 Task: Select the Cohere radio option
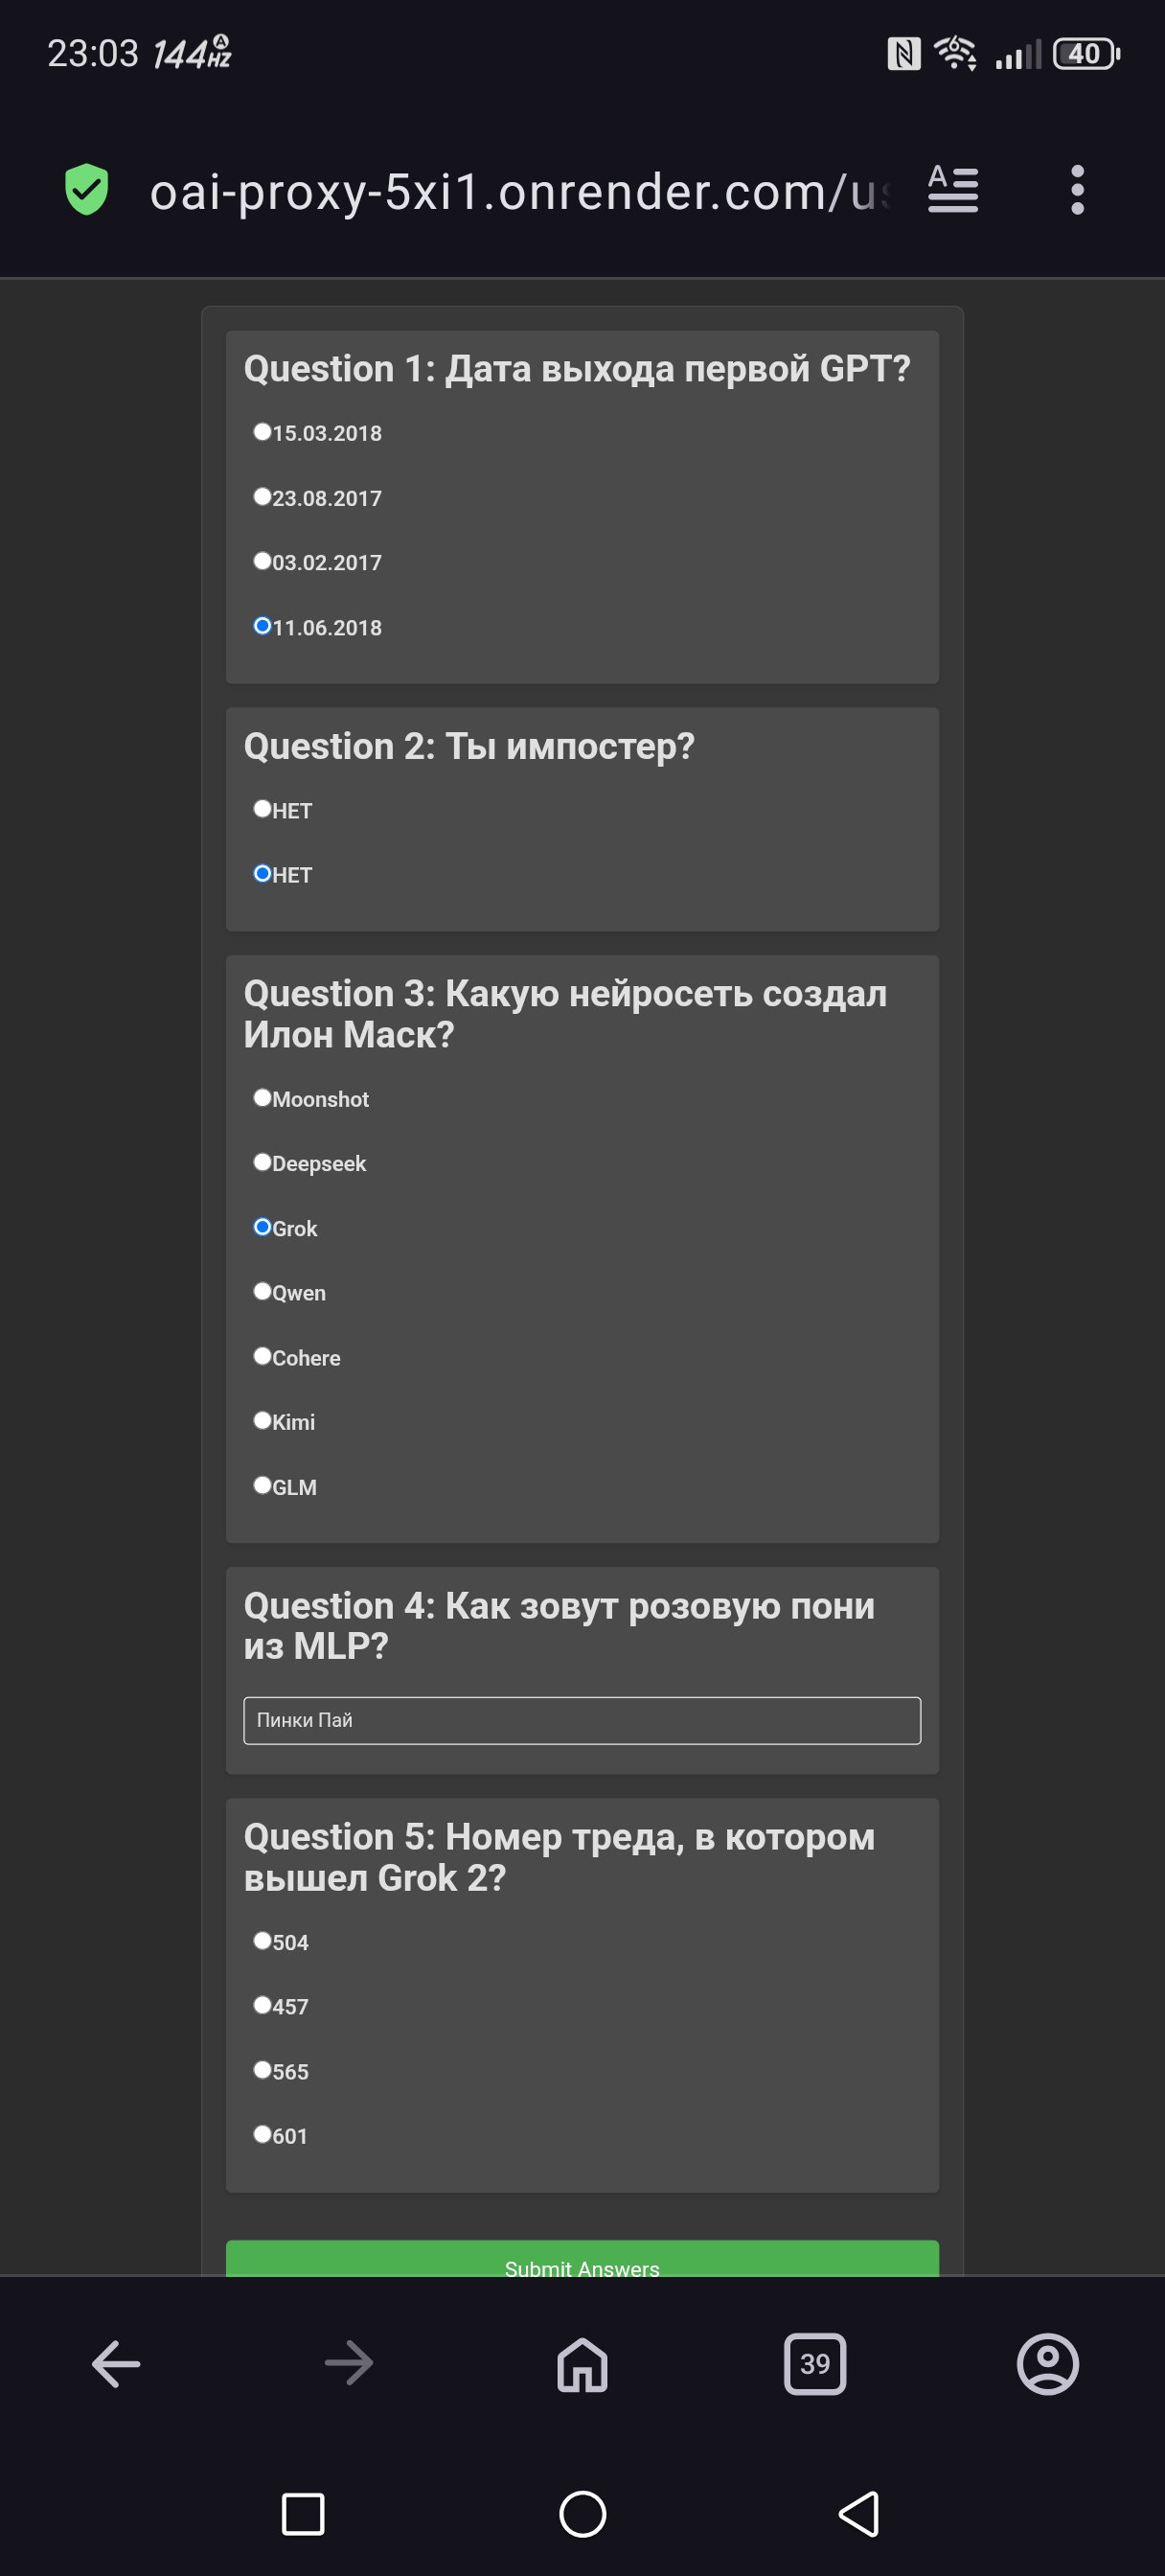pos(262,1357)
